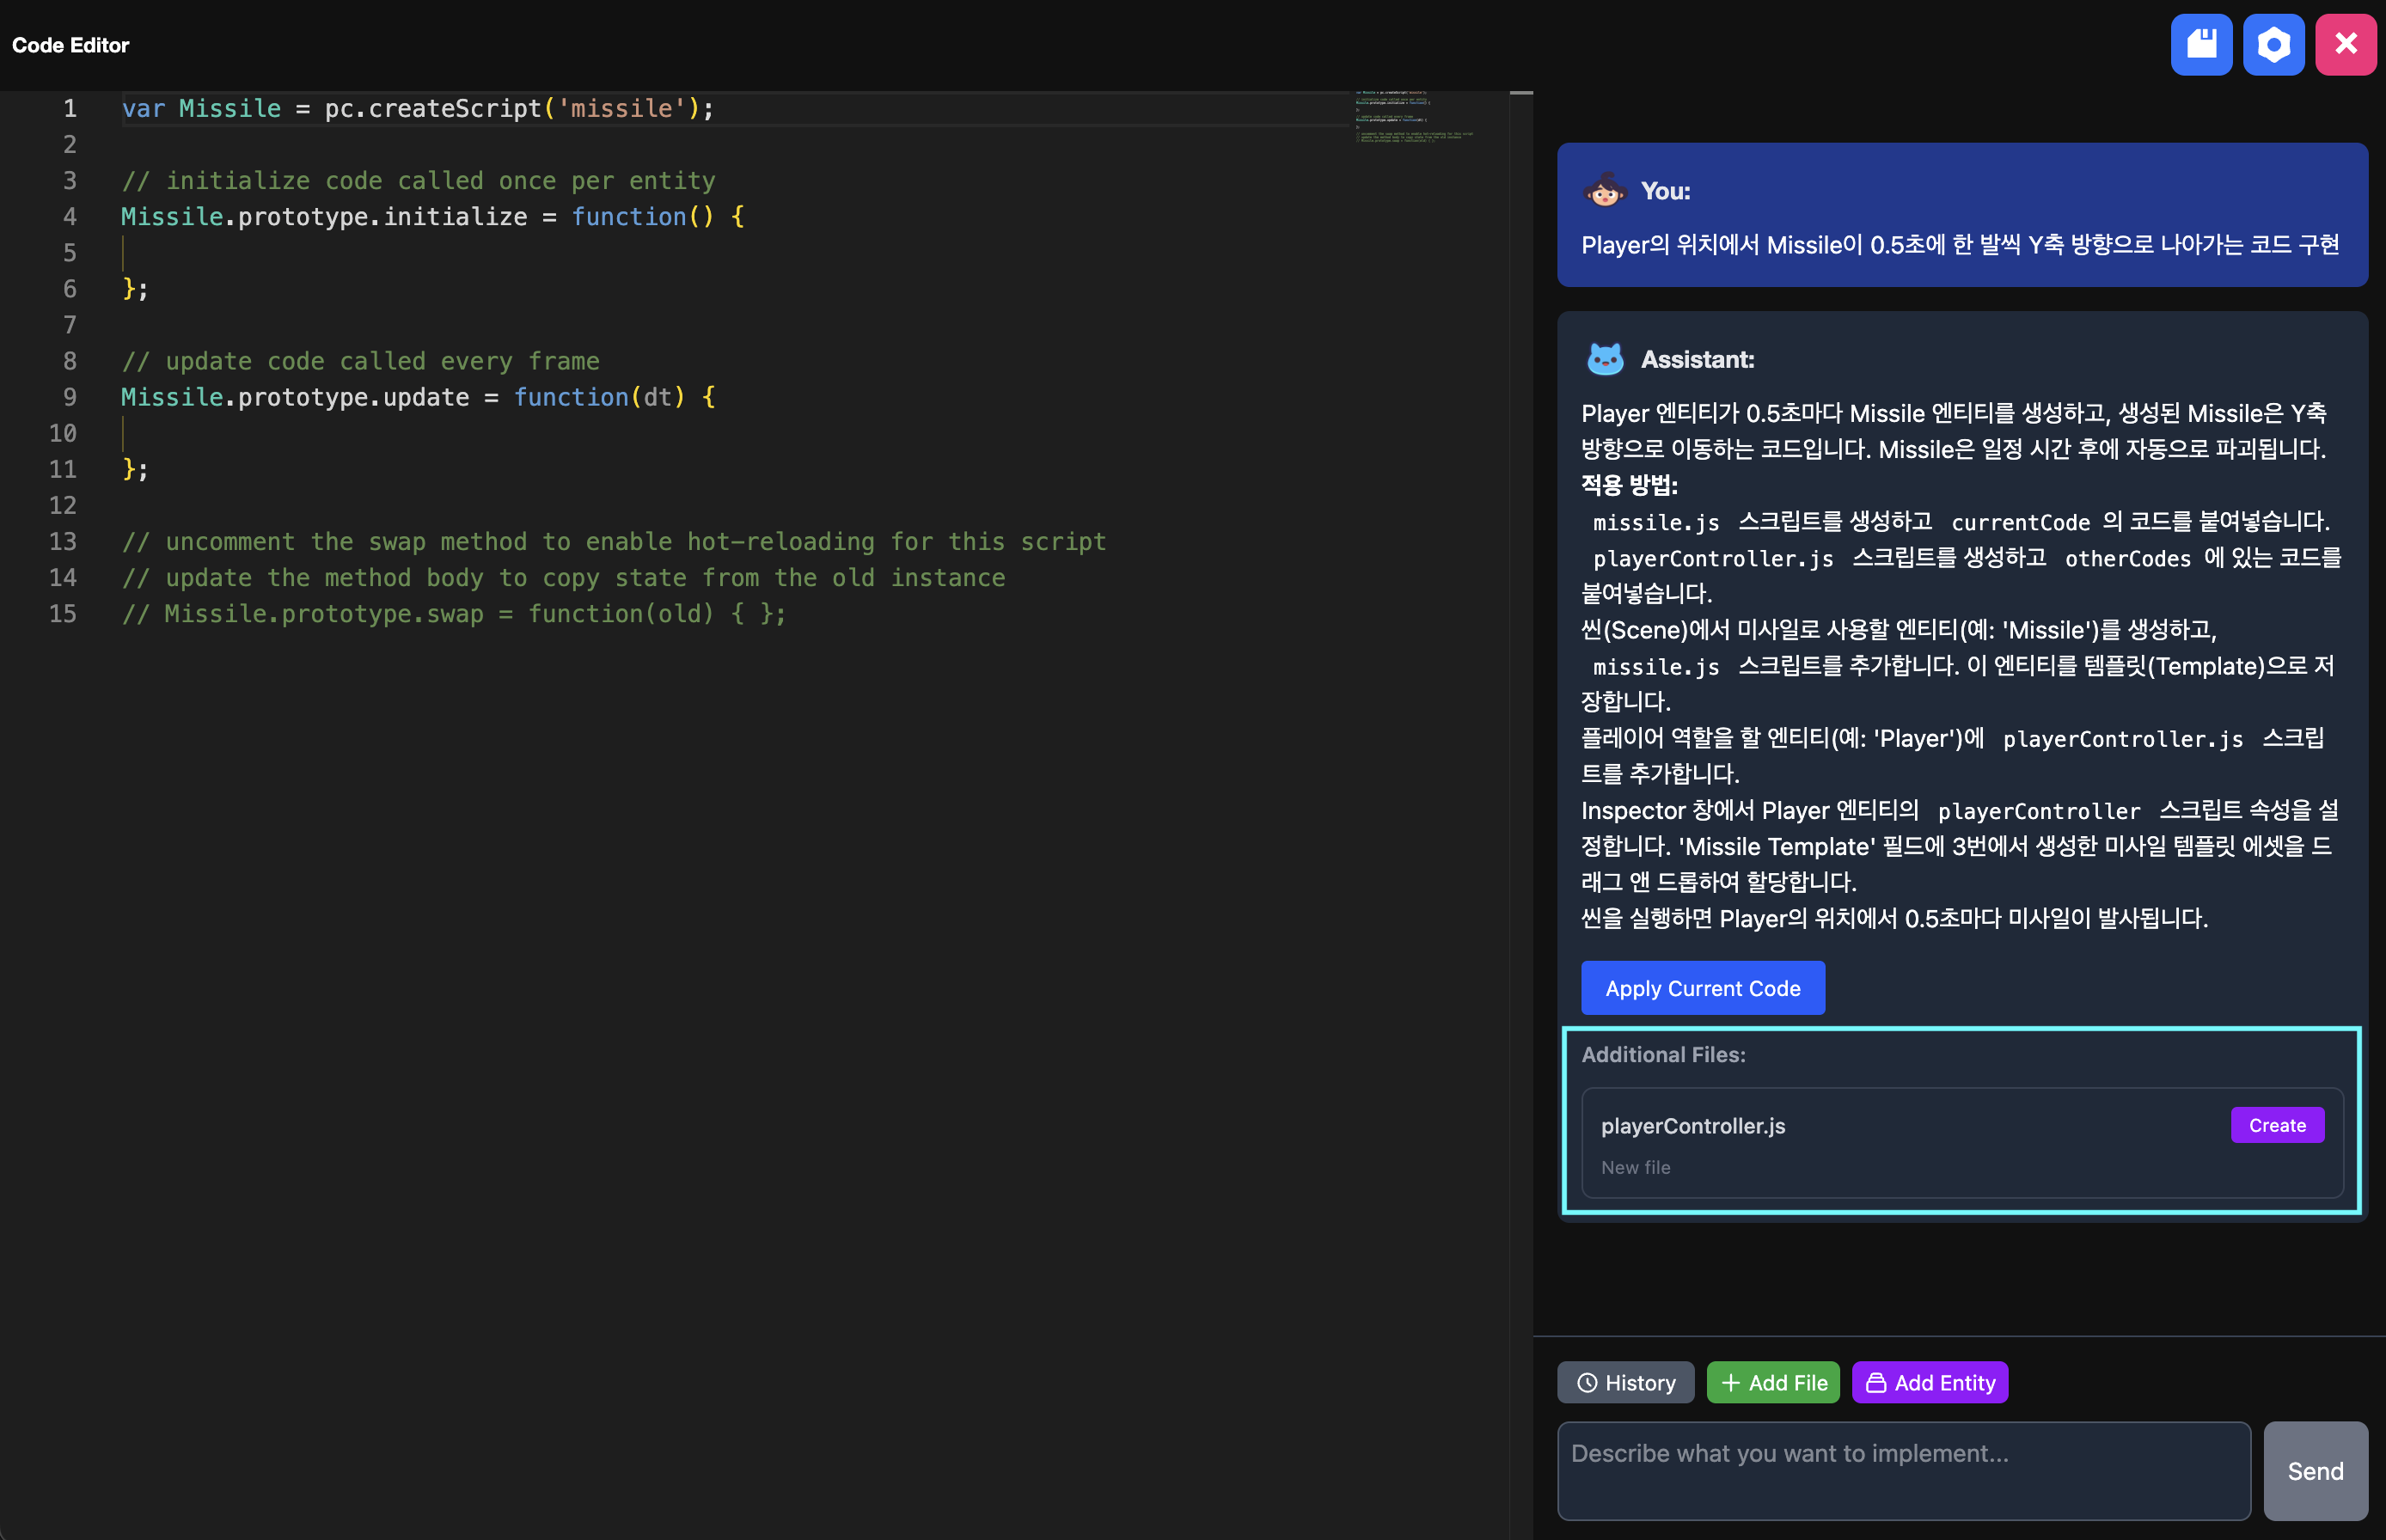Screen dimensions: 2386x1540
Task: Send the chat message
Action: (2315, 1471)
